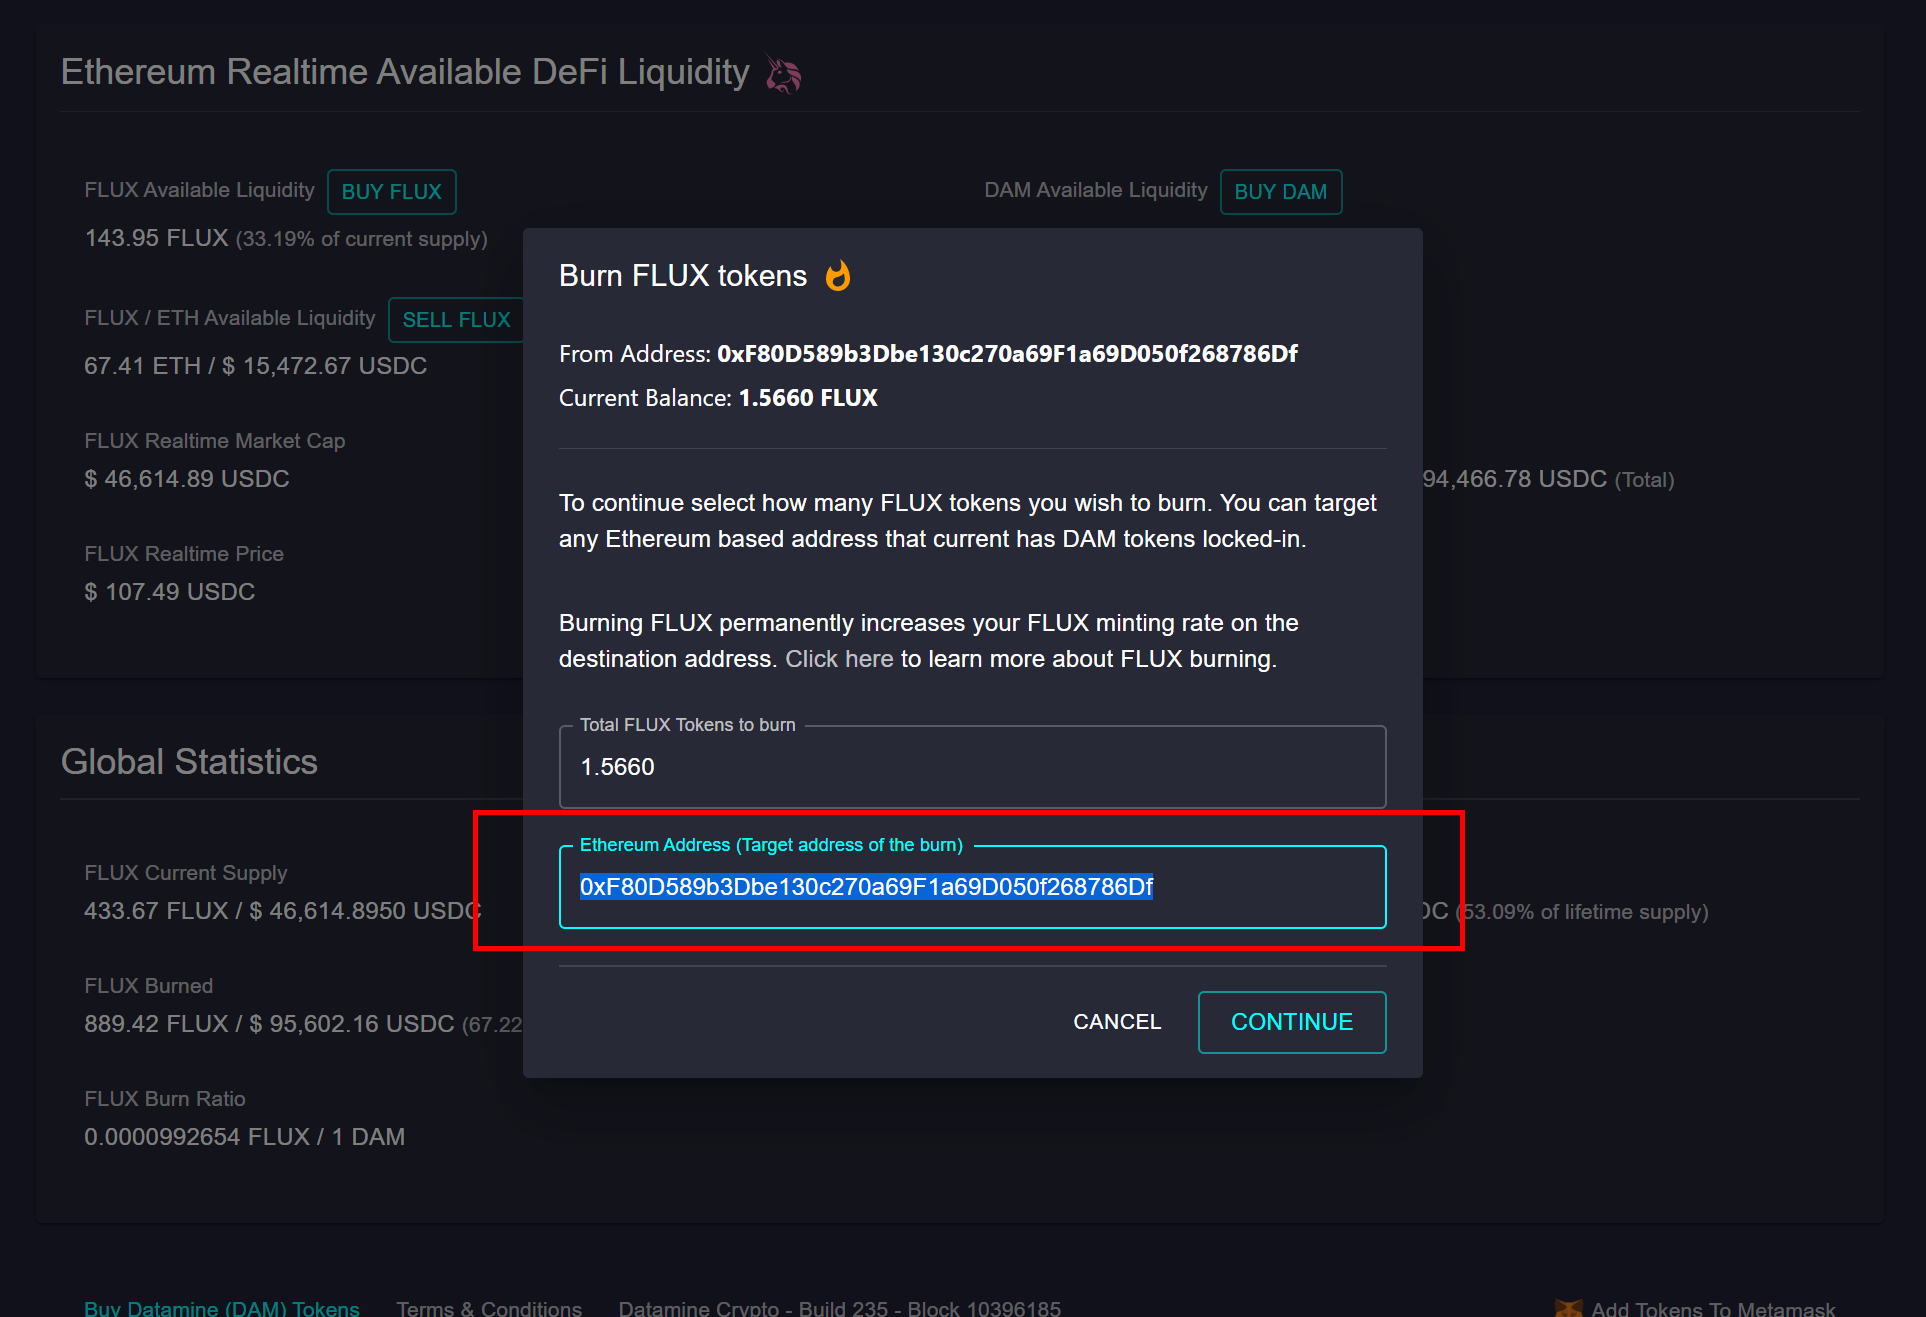
Task: Open the Terms & Conditions link
Action: 489,1308
